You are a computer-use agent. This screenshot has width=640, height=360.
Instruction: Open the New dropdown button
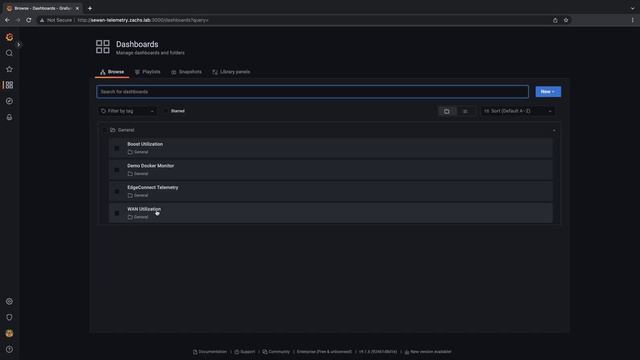[x=548, y=92]
